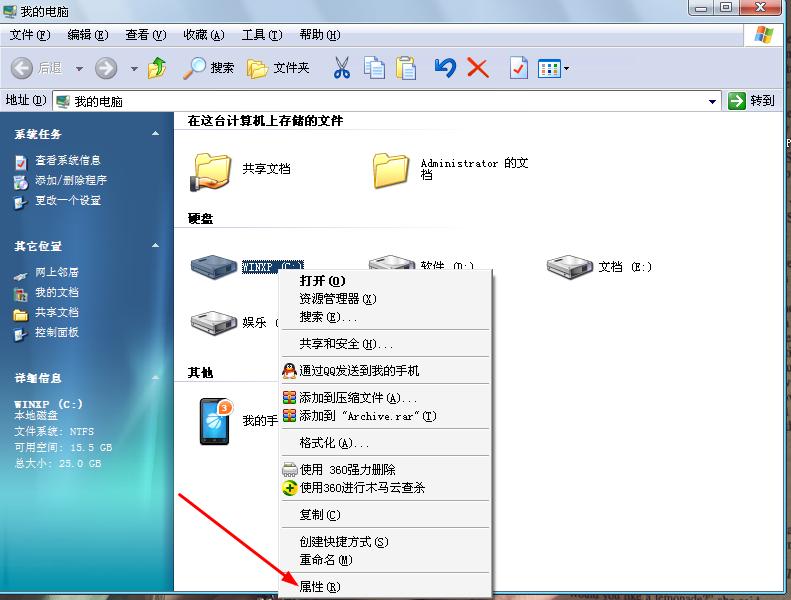Screen dimensions: 791x600
Task: Click the Paste clipboard icon in toolbar
Action: click(x=405, y=68)
